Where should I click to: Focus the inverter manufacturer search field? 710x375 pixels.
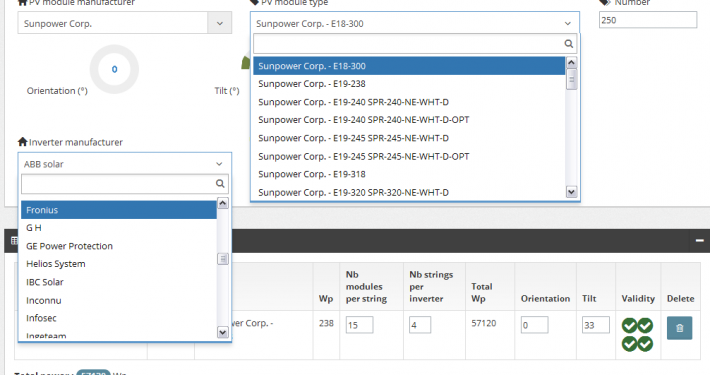coord(125,183)
